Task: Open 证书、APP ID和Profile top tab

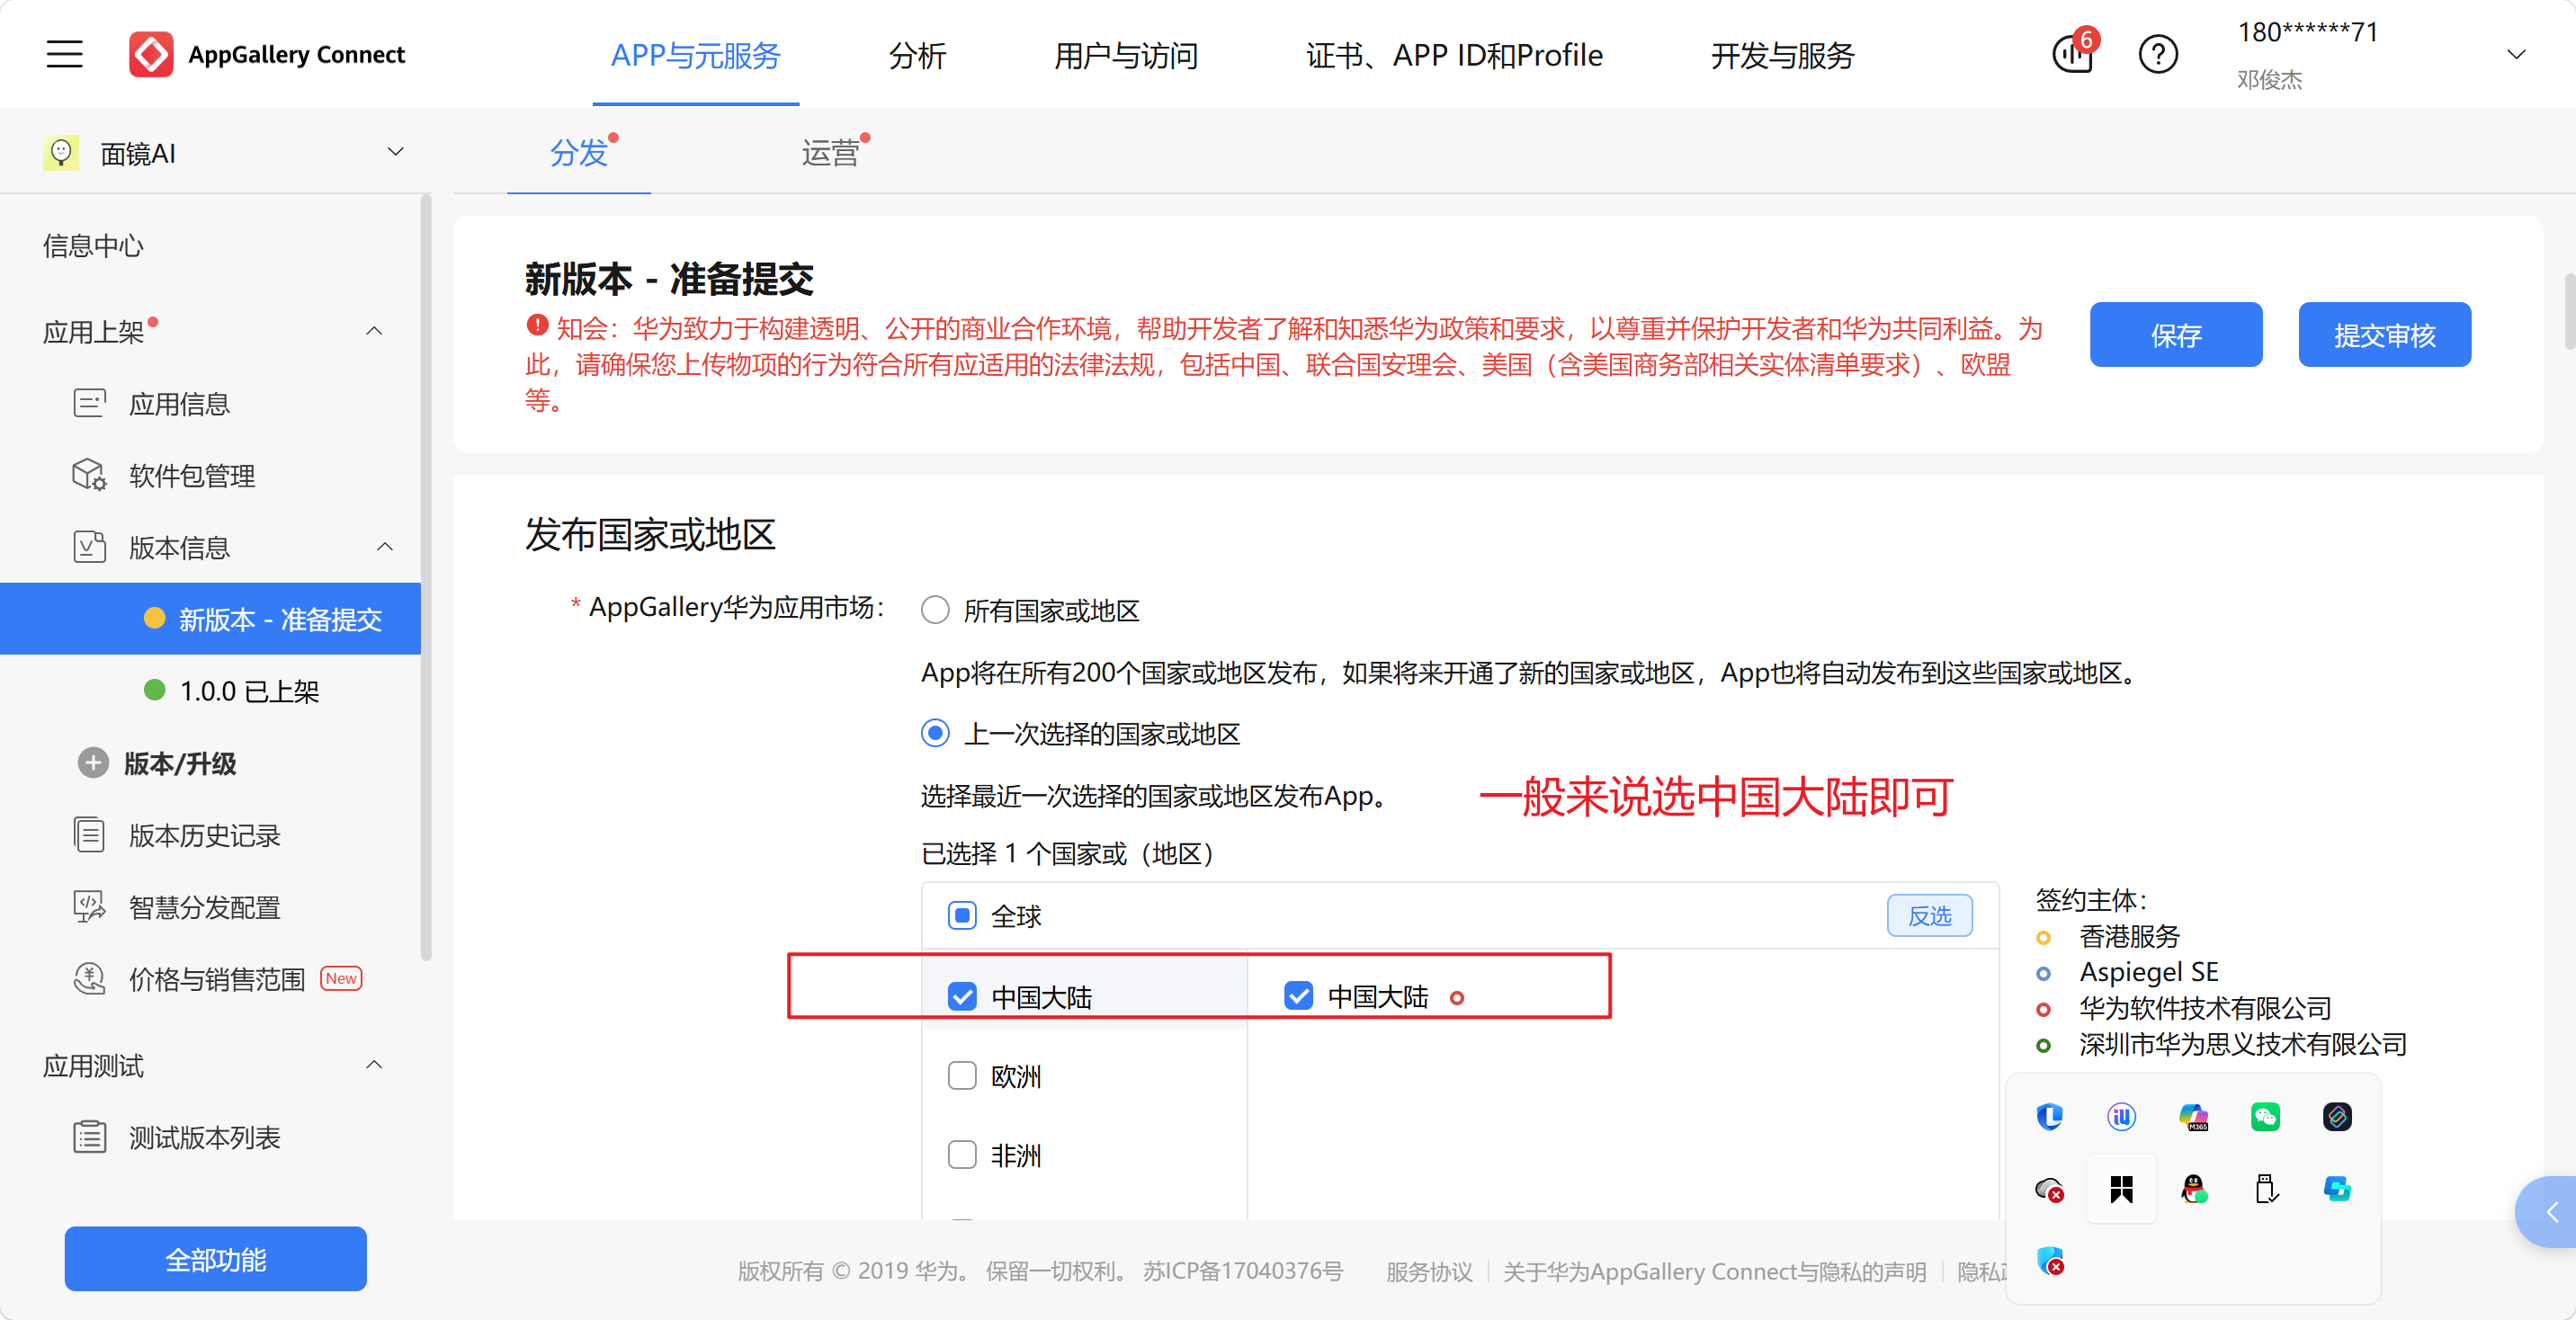Action: [1454, 55]
